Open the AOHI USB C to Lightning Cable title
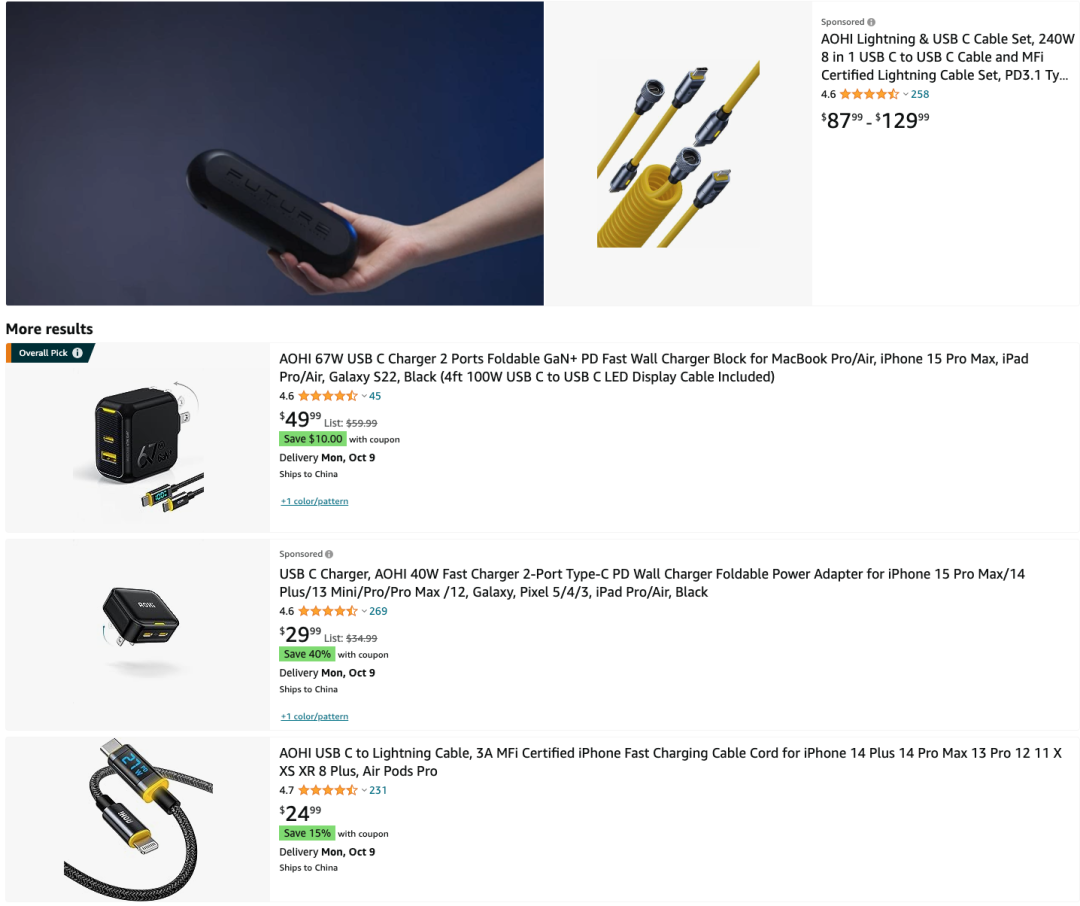Viewport: 1080px width, 906px height. [670, 762]
